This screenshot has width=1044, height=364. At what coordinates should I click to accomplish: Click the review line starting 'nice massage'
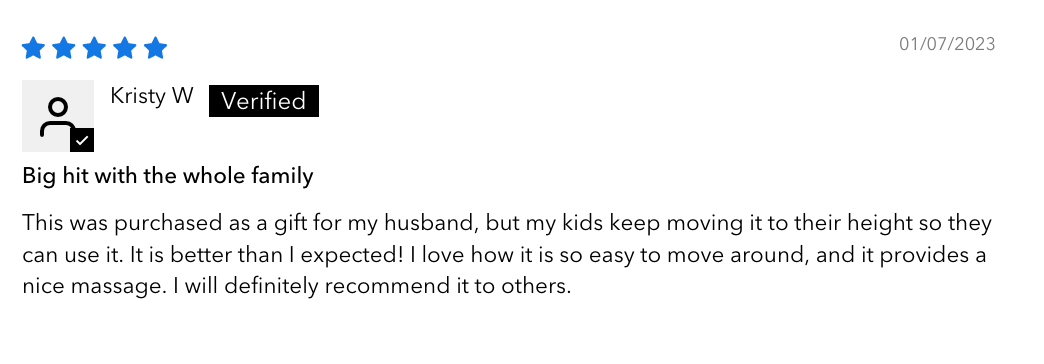pos(297,287)
